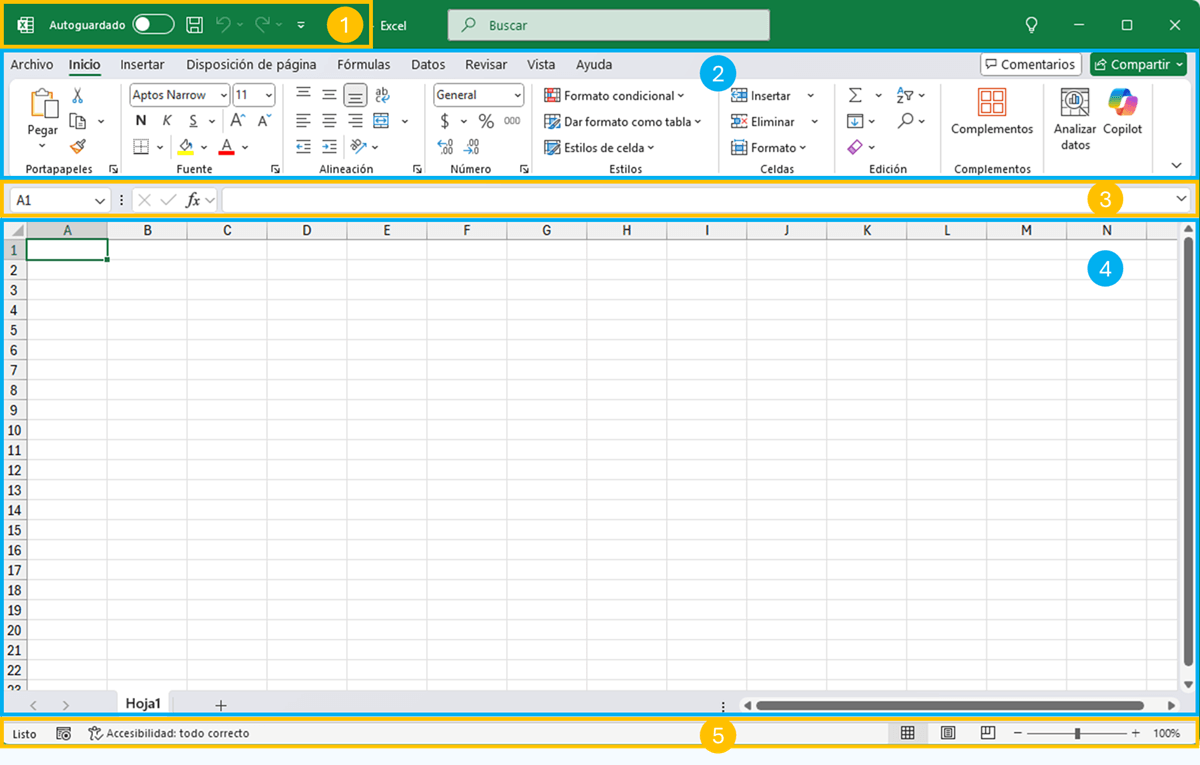Open the Fórmulas ribbon tab
Viewport: 1200px width, 765px height.
point(363,65)
